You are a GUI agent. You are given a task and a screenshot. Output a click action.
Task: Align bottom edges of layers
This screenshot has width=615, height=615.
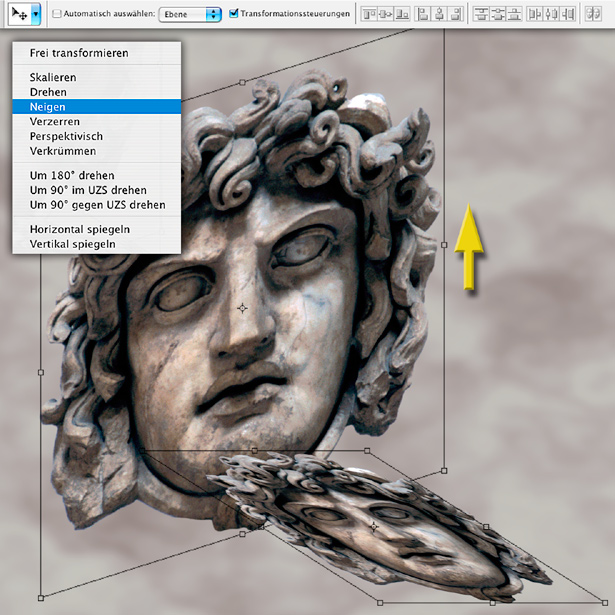click(402, 15)
